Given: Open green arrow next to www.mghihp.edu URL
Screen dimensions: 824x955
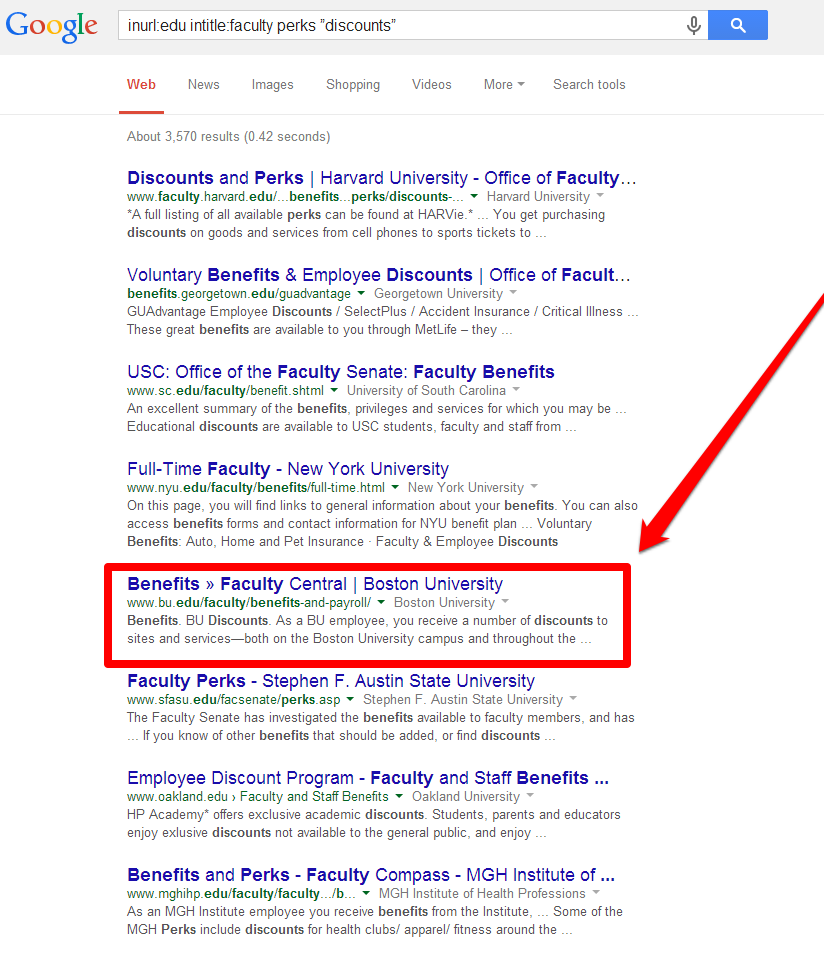Looking at the screenshot, I should point(366,893).
